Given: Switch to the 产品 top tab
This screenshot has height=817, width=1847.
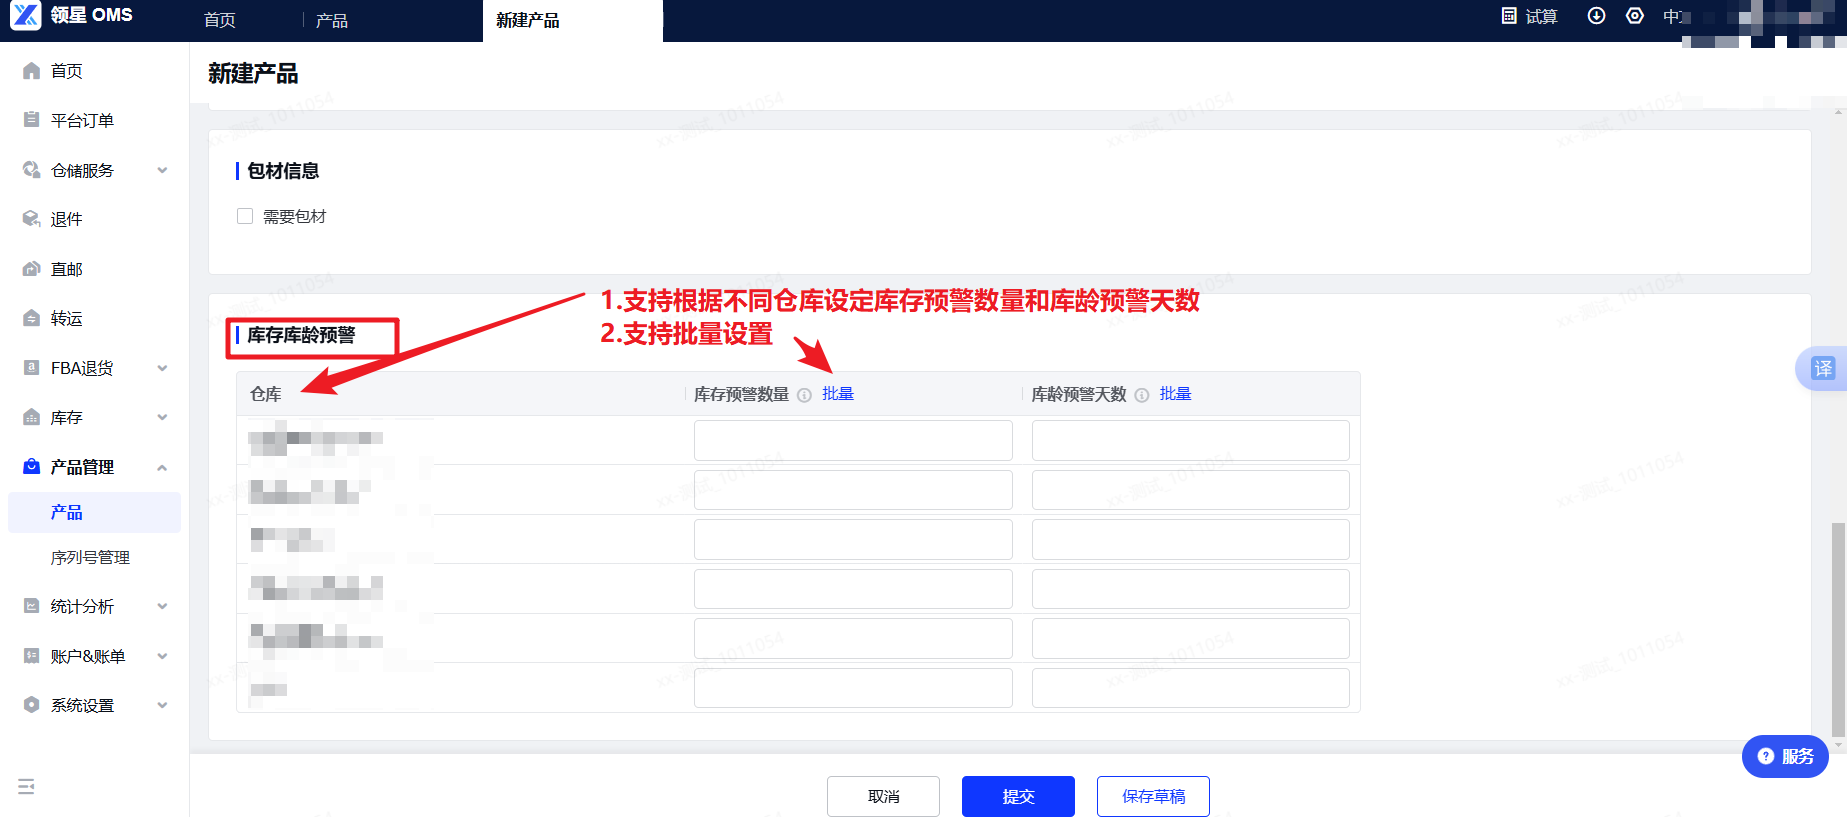Looking at the screenshot, I should click(x=332, y=20).
